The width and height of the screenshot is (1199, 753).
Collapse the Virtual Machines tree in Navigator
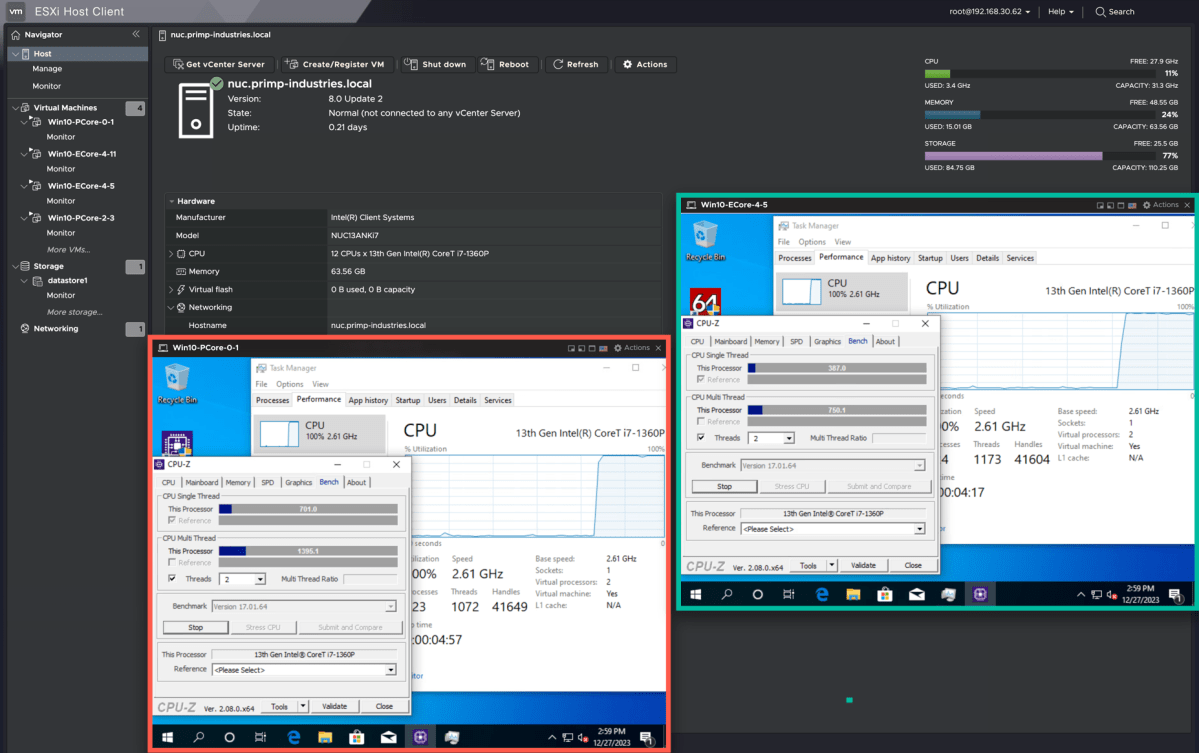click(15, 108)
